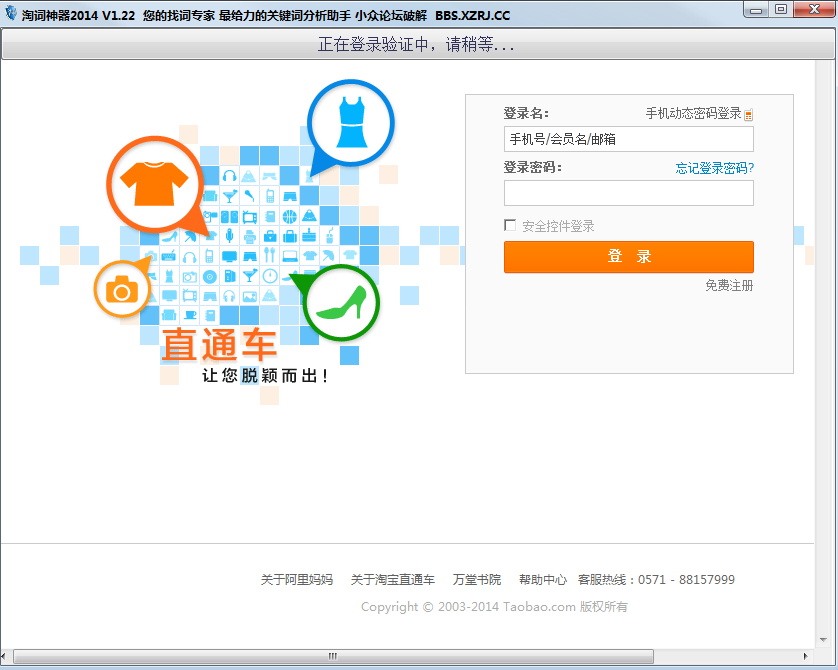Viewport: 838px width, 670px height.
Task: Click the small phone icon beside 手机动态密码登录
Action: (x=748, y=115)
